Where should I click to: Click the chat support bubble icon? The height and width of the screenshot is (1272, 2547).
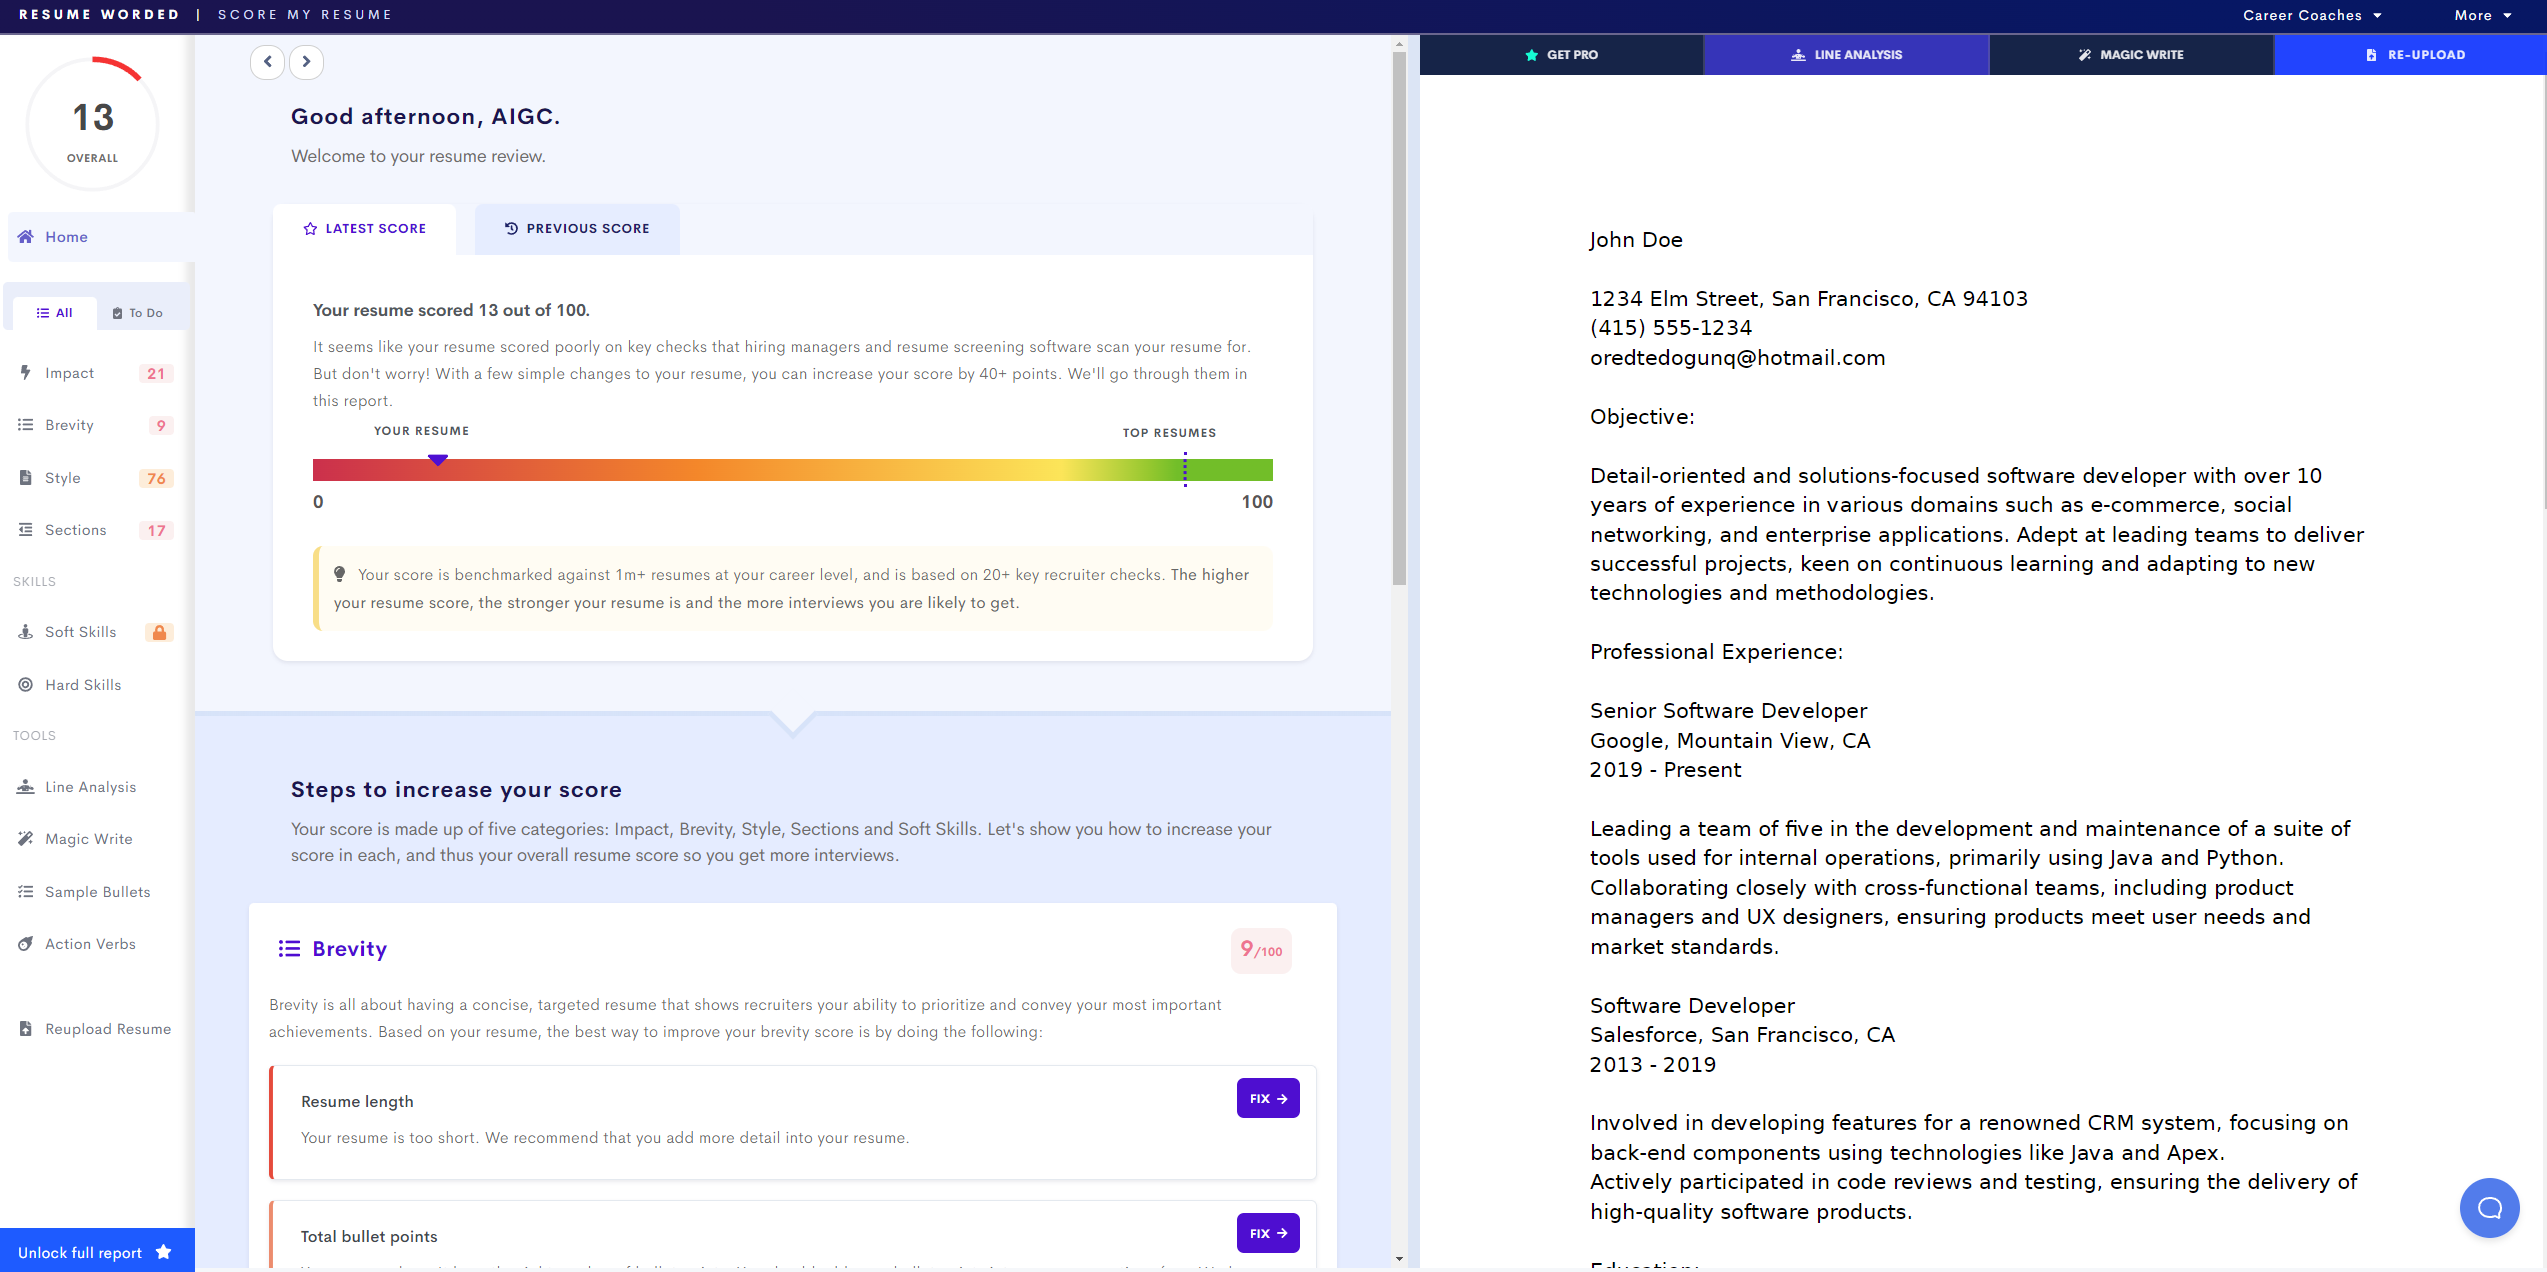click(x=2489, y=1208)
